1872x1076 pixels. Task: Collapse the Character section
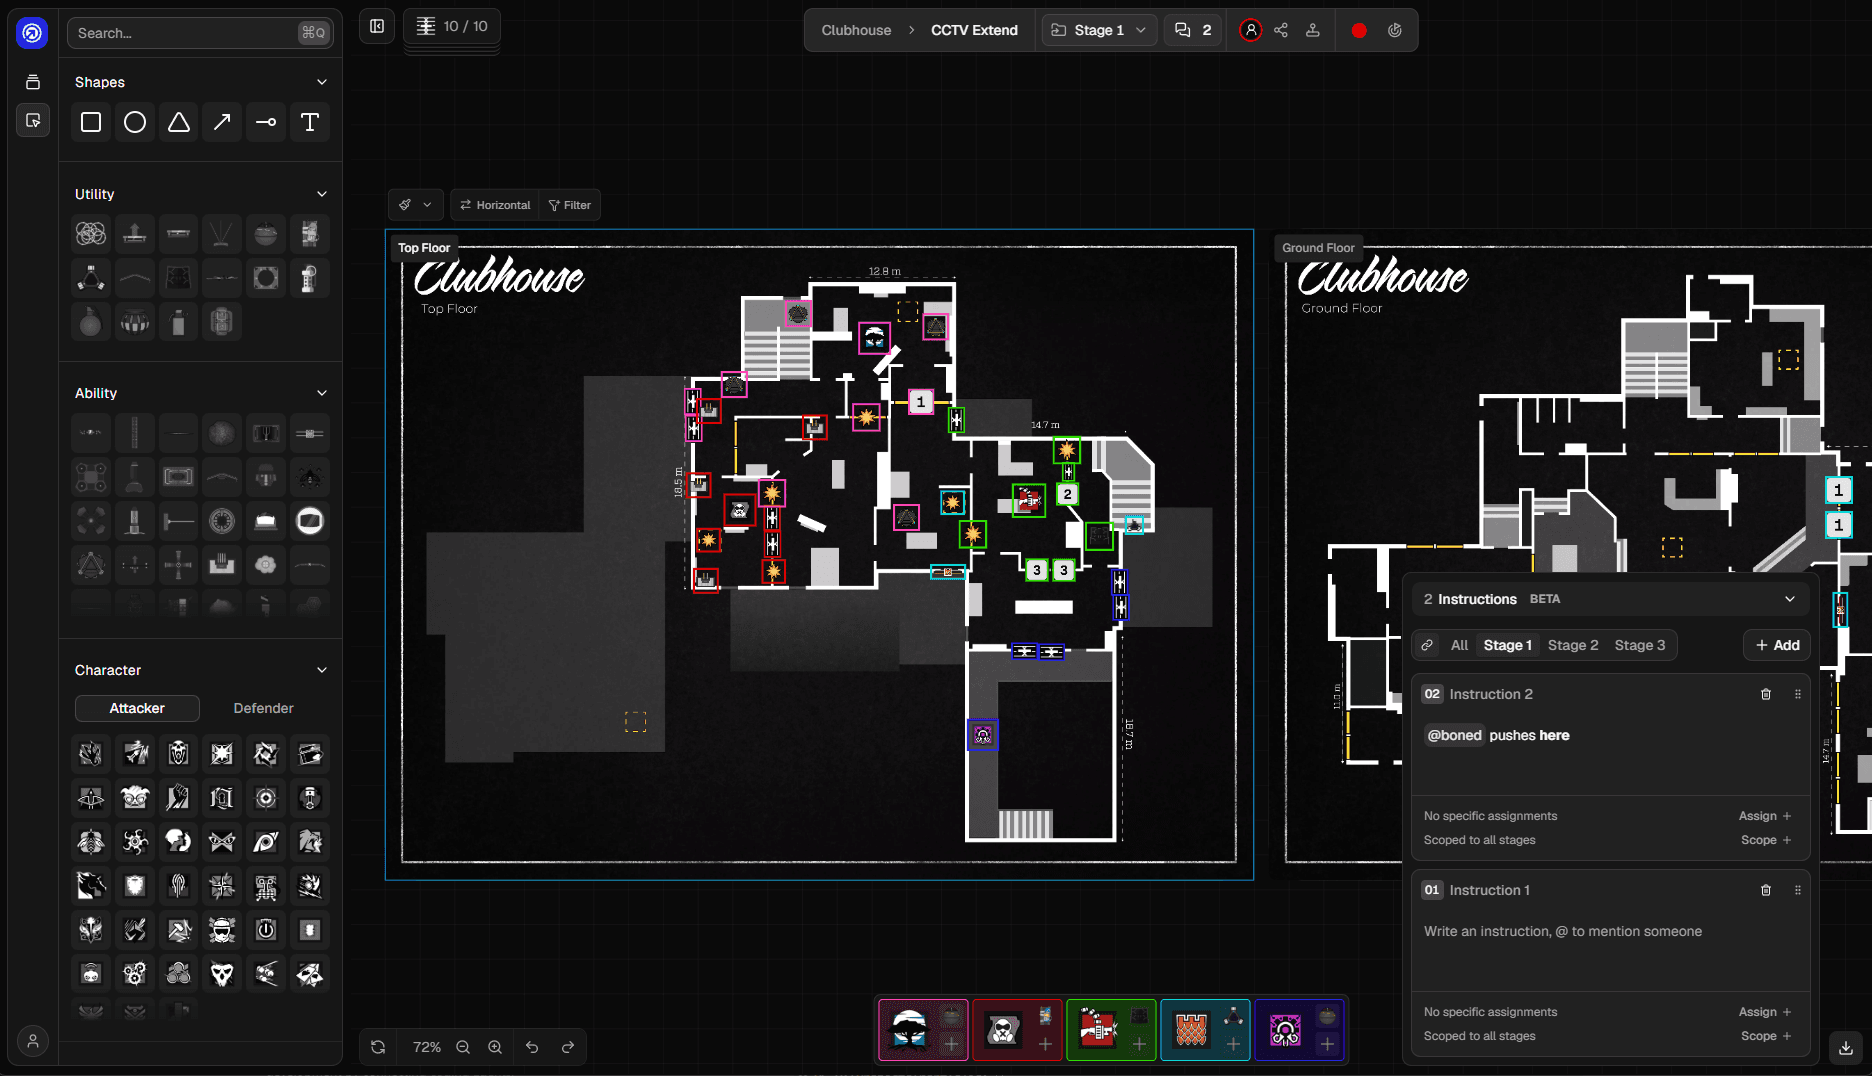point(322,670)
